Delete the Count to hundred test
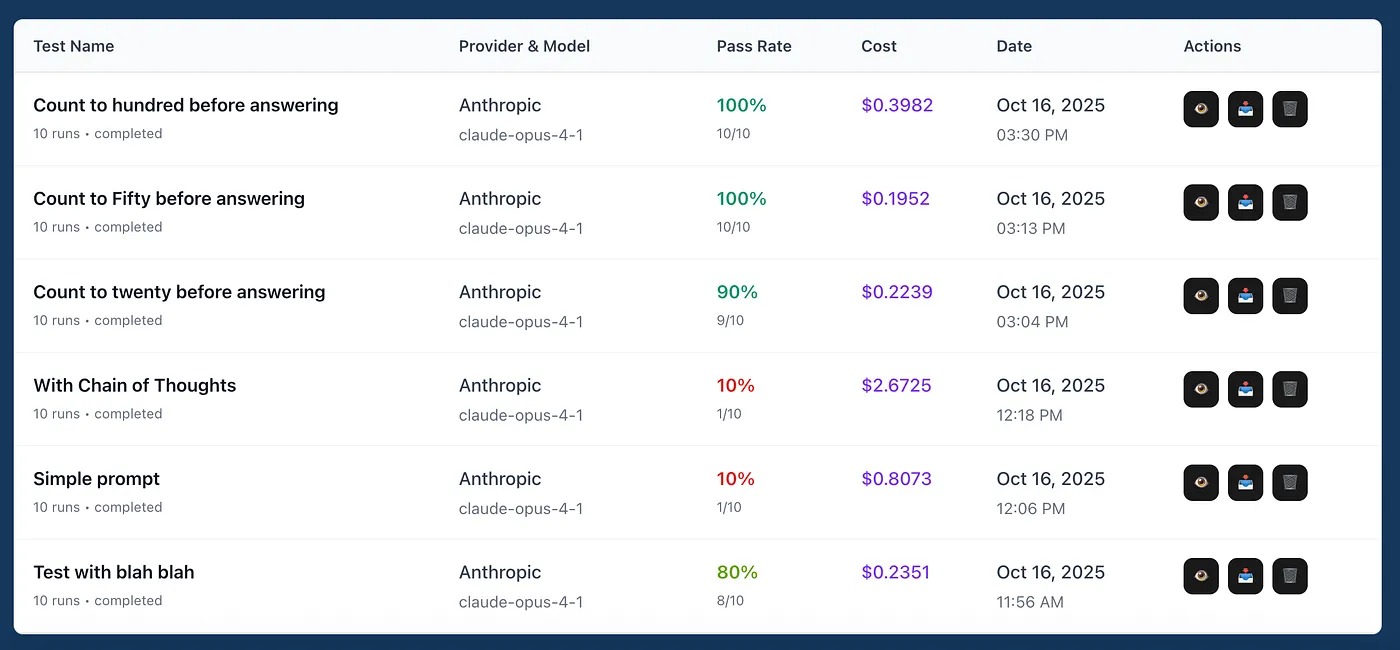 pyautogui.click(x=1290, y=109)
